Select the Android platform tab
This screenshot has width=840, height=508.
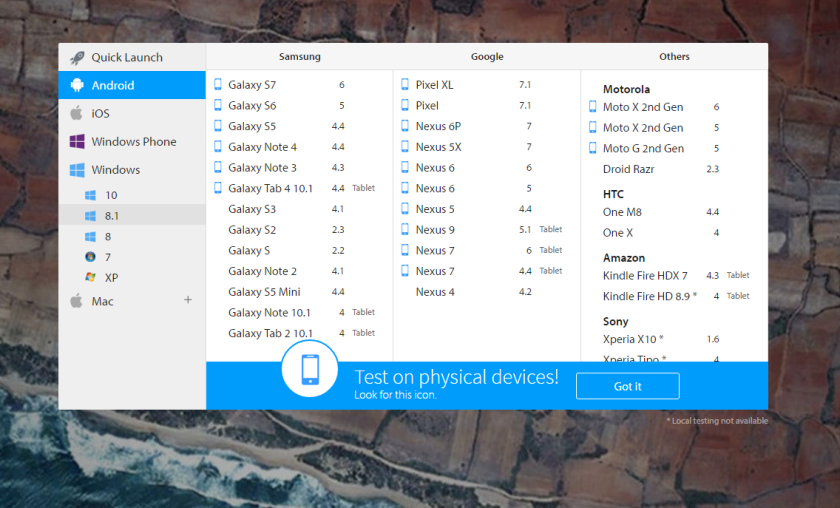(x=132, y=85)
